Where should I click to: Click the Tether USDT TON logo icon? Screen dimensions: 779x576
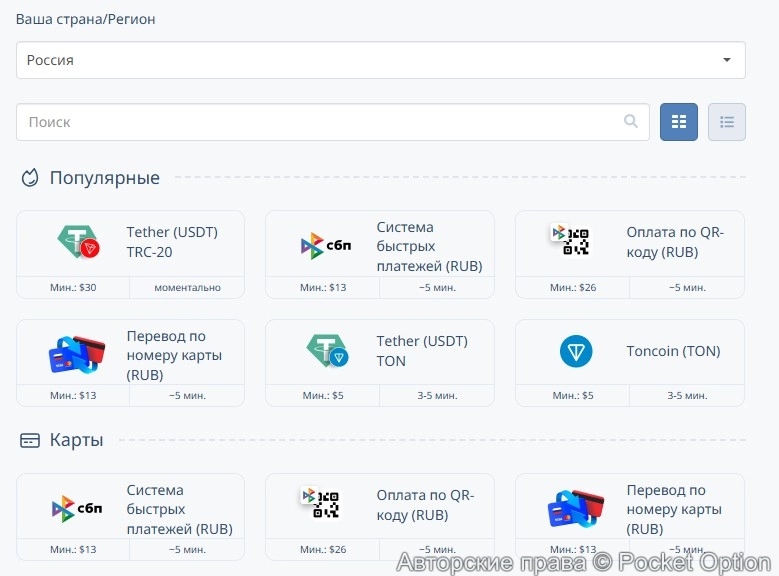coord(326,351)
